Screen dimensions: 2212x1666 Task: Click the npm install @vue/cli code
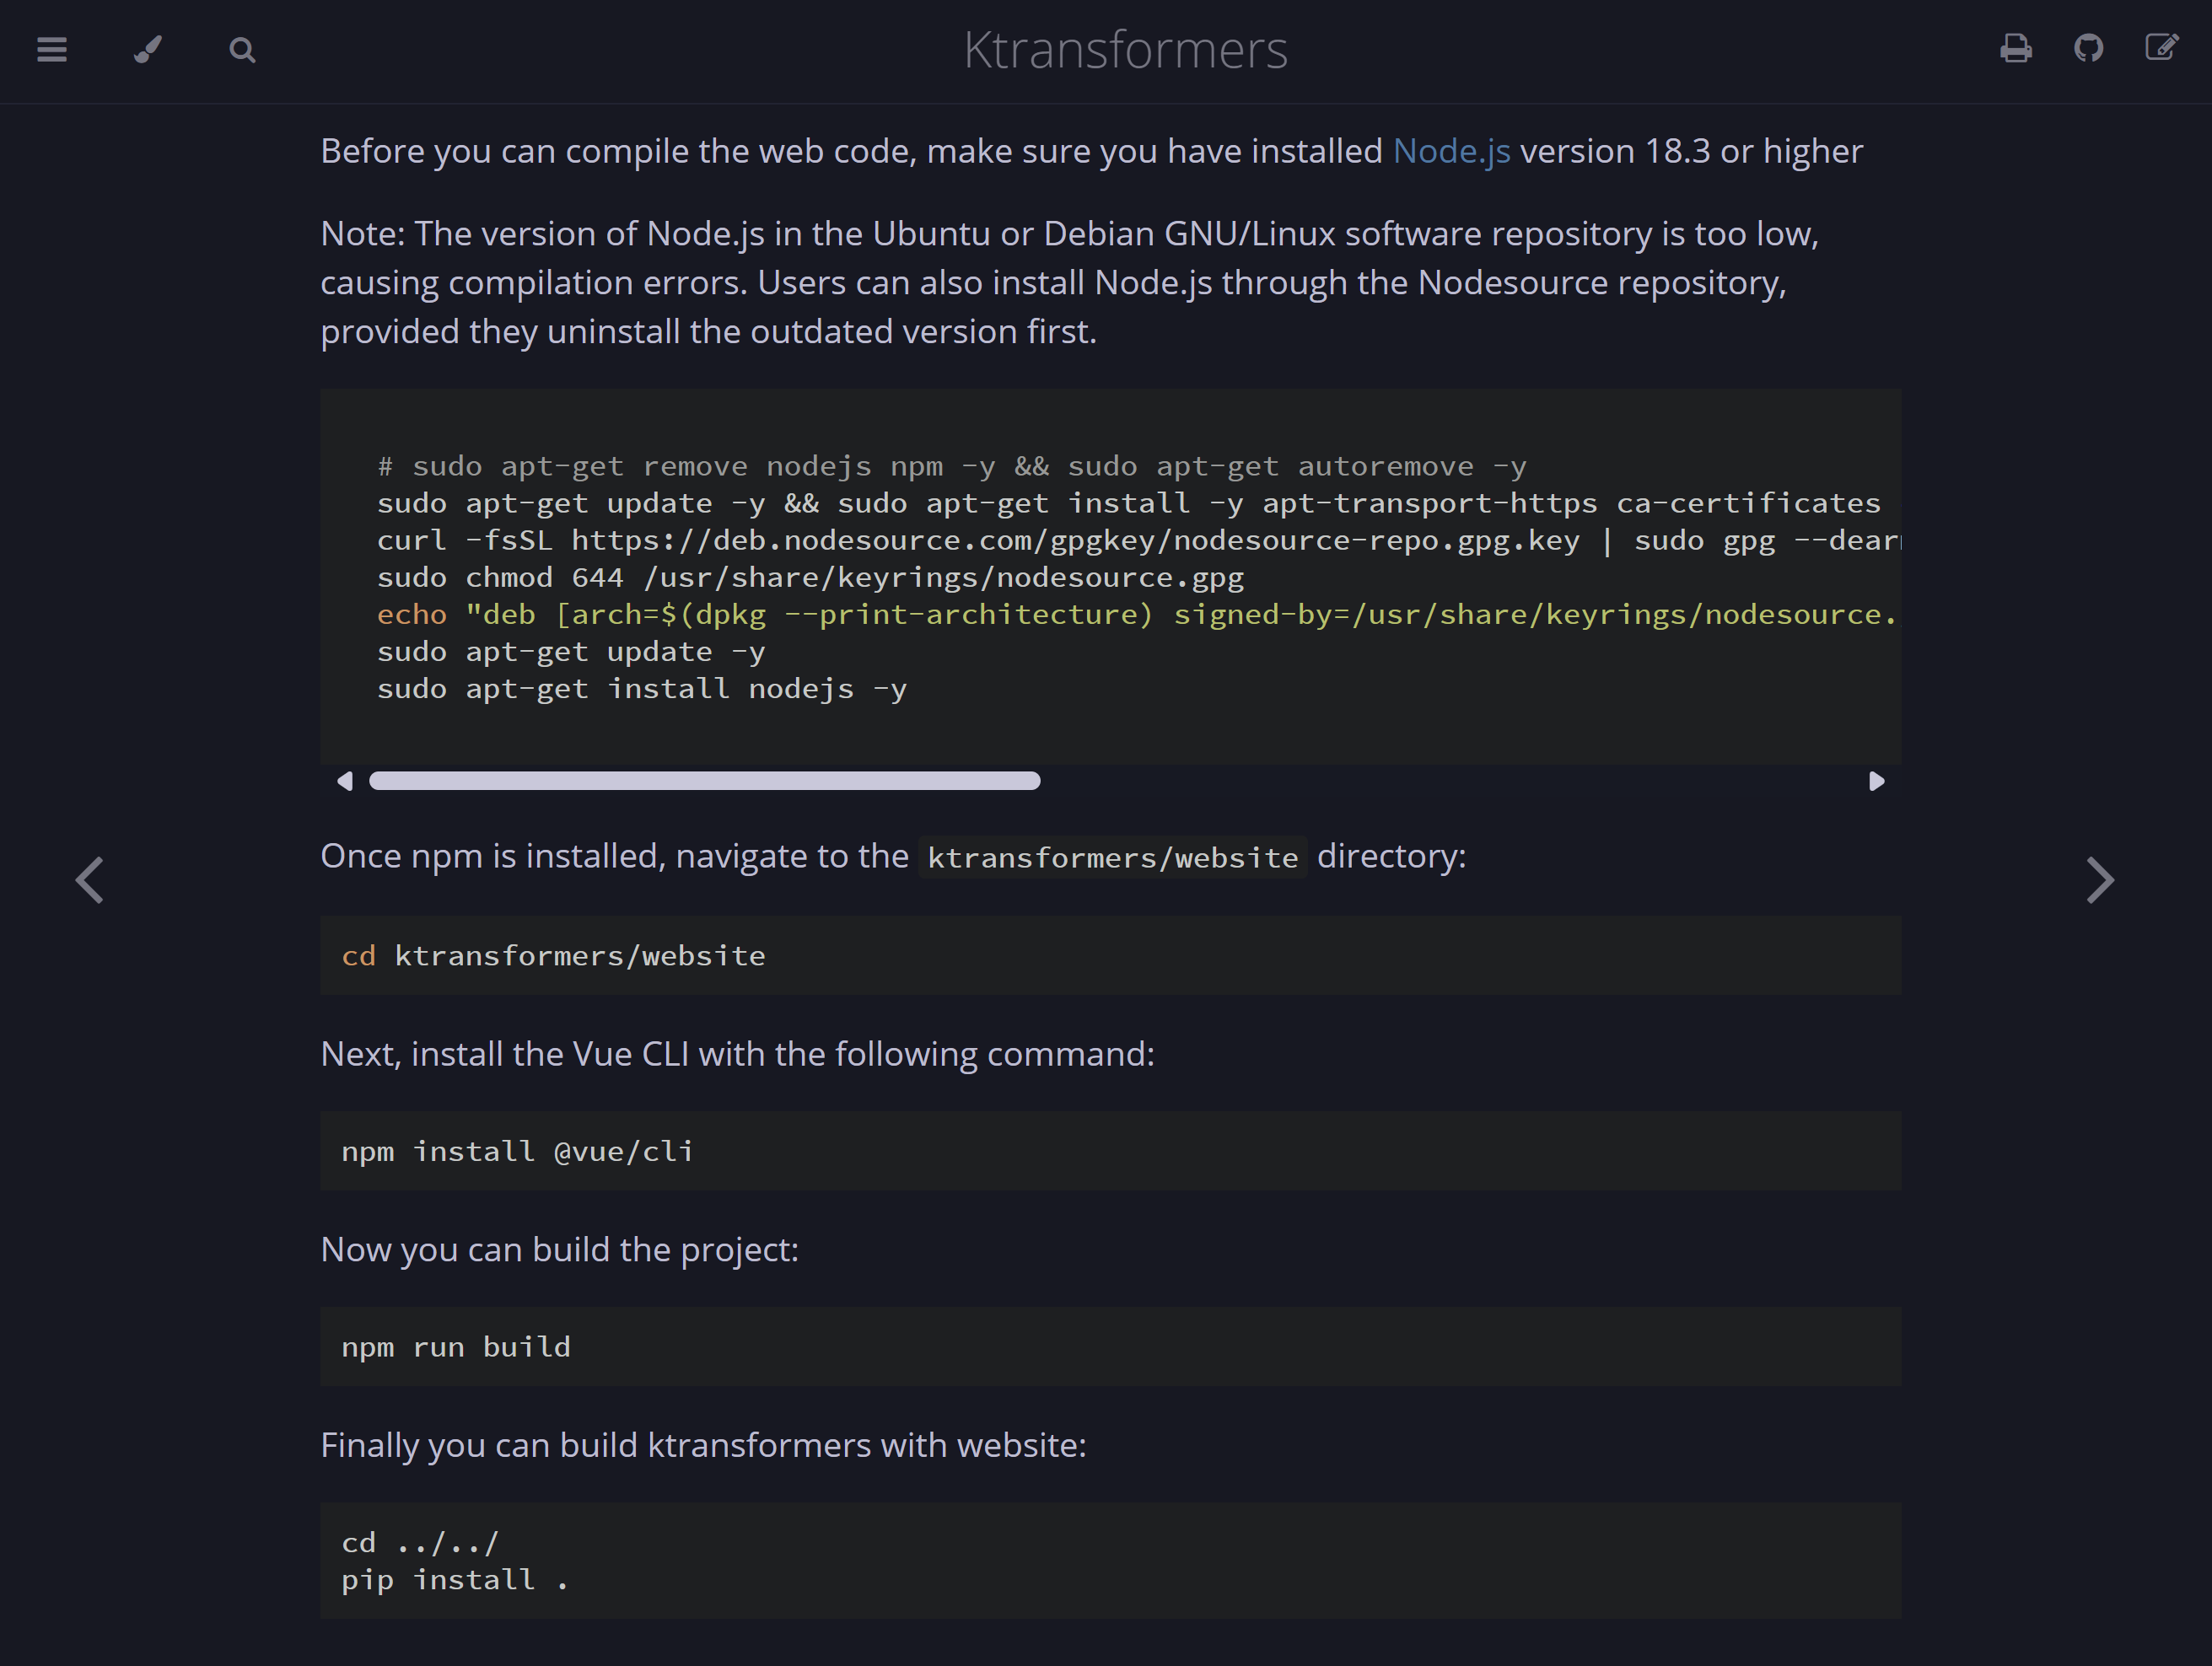pyautogui.click(x=517, y=1151)
